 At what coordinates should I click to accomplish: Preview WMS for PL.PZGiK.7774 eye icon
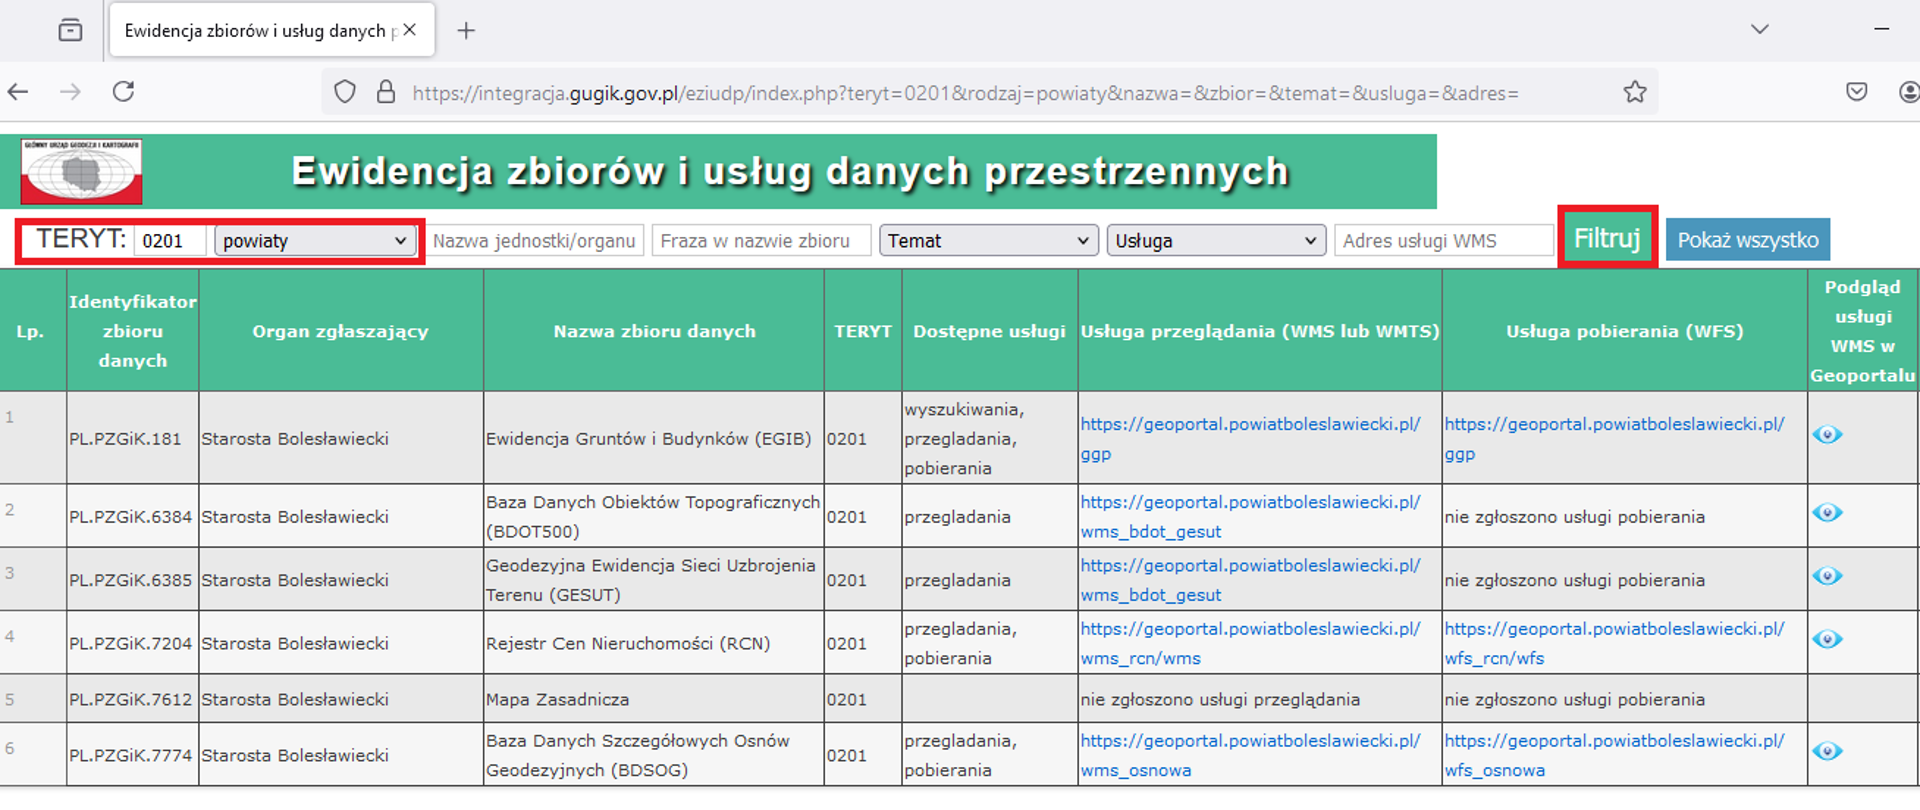click(x=1827, y=751)
